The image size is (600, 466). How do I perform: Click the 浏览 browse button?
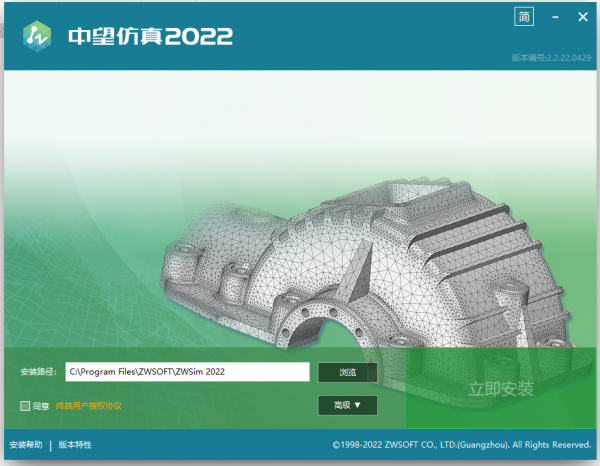coord(347,372)
